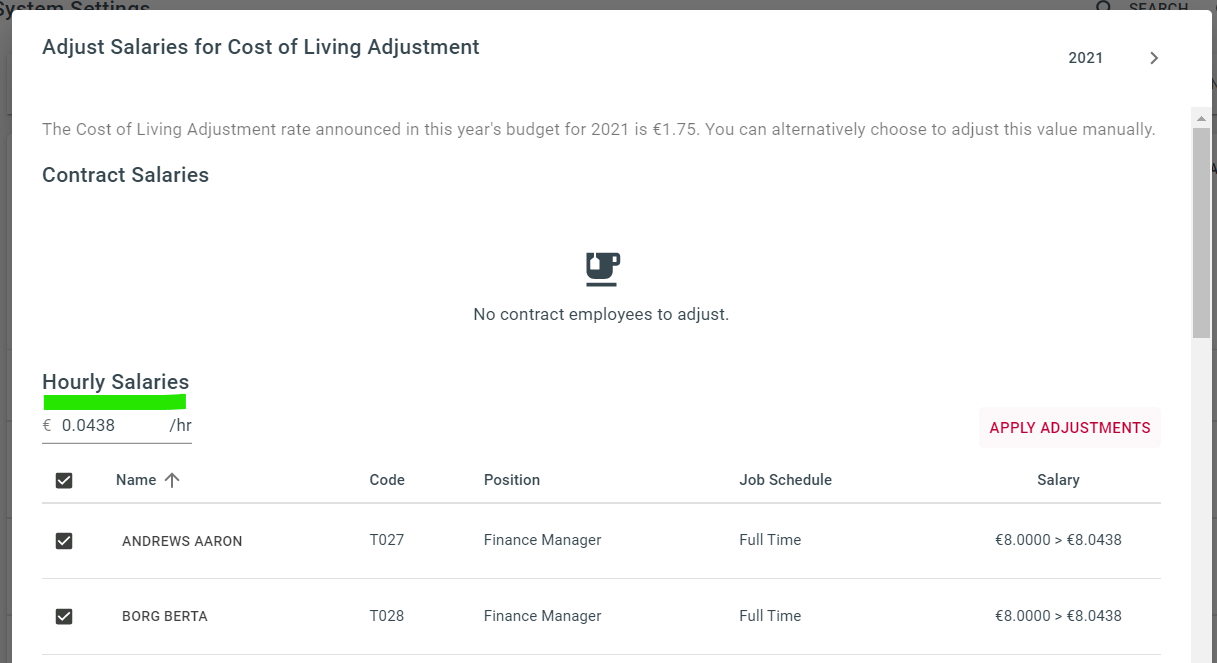1217x663 pixels.
Task: Click the euro symbol beside rate field
Action: (x=47, y=425)
